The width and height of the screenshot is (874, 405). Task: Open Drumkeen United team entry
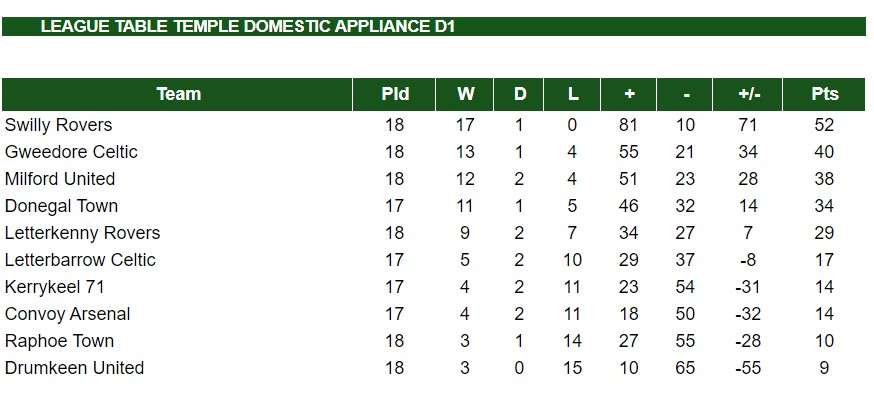pos(74,368)
